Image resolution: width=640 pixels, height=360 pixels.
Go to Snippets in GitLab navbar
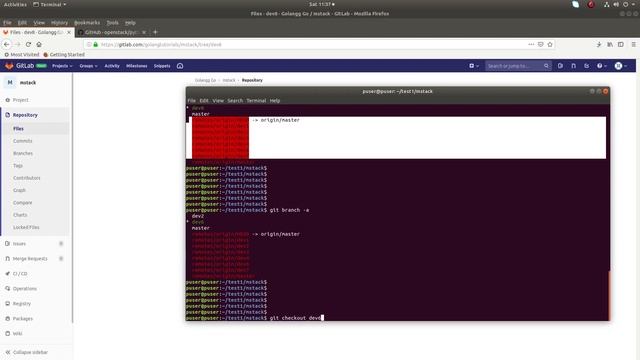pos(162,66)
